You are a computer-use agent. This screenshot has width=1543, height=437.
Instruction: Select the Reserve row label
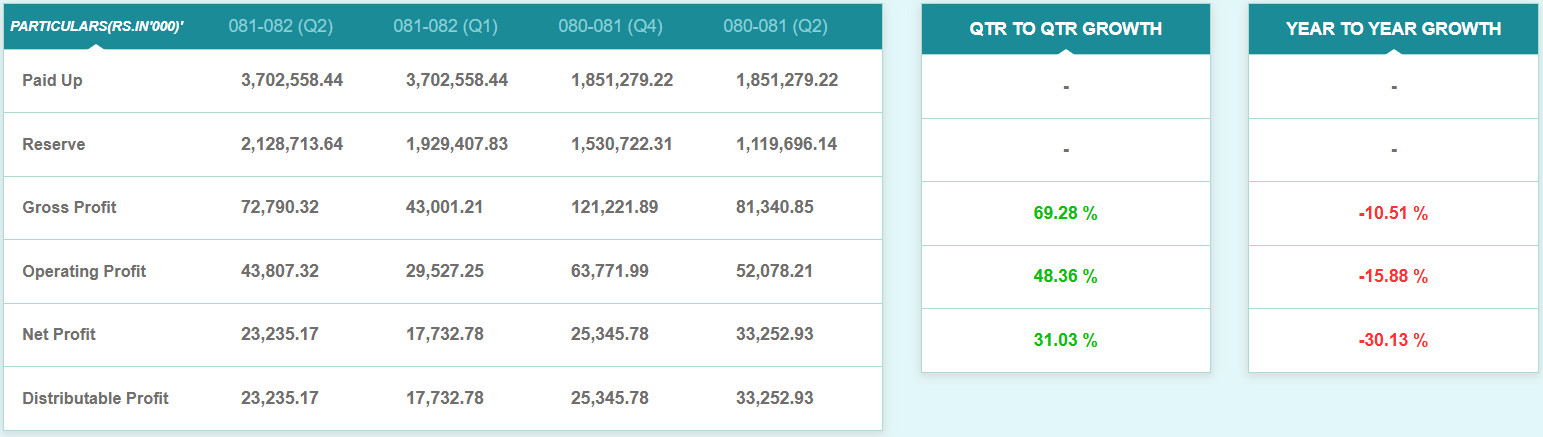54,144
